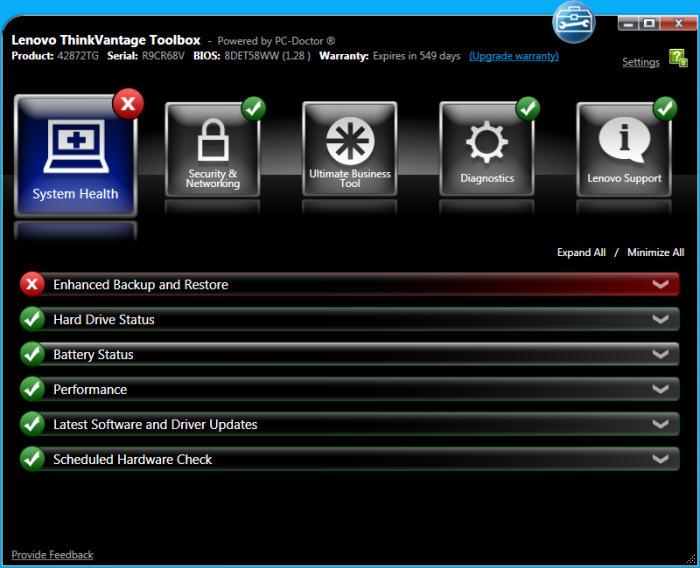This screenshot has width=700, height=568.
Task: Click Minimize All
Action: coord(655,253)
